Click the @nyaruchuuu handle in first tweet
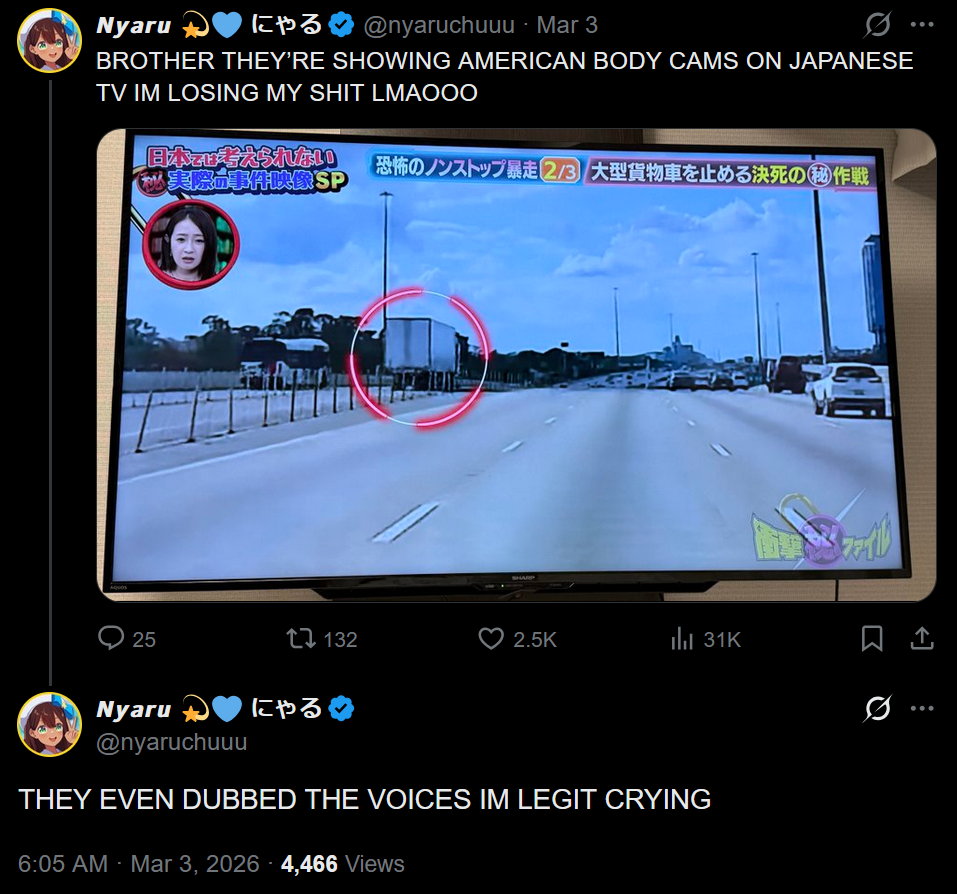The width and height of the screenshot is (957, 894). (439, 25)
